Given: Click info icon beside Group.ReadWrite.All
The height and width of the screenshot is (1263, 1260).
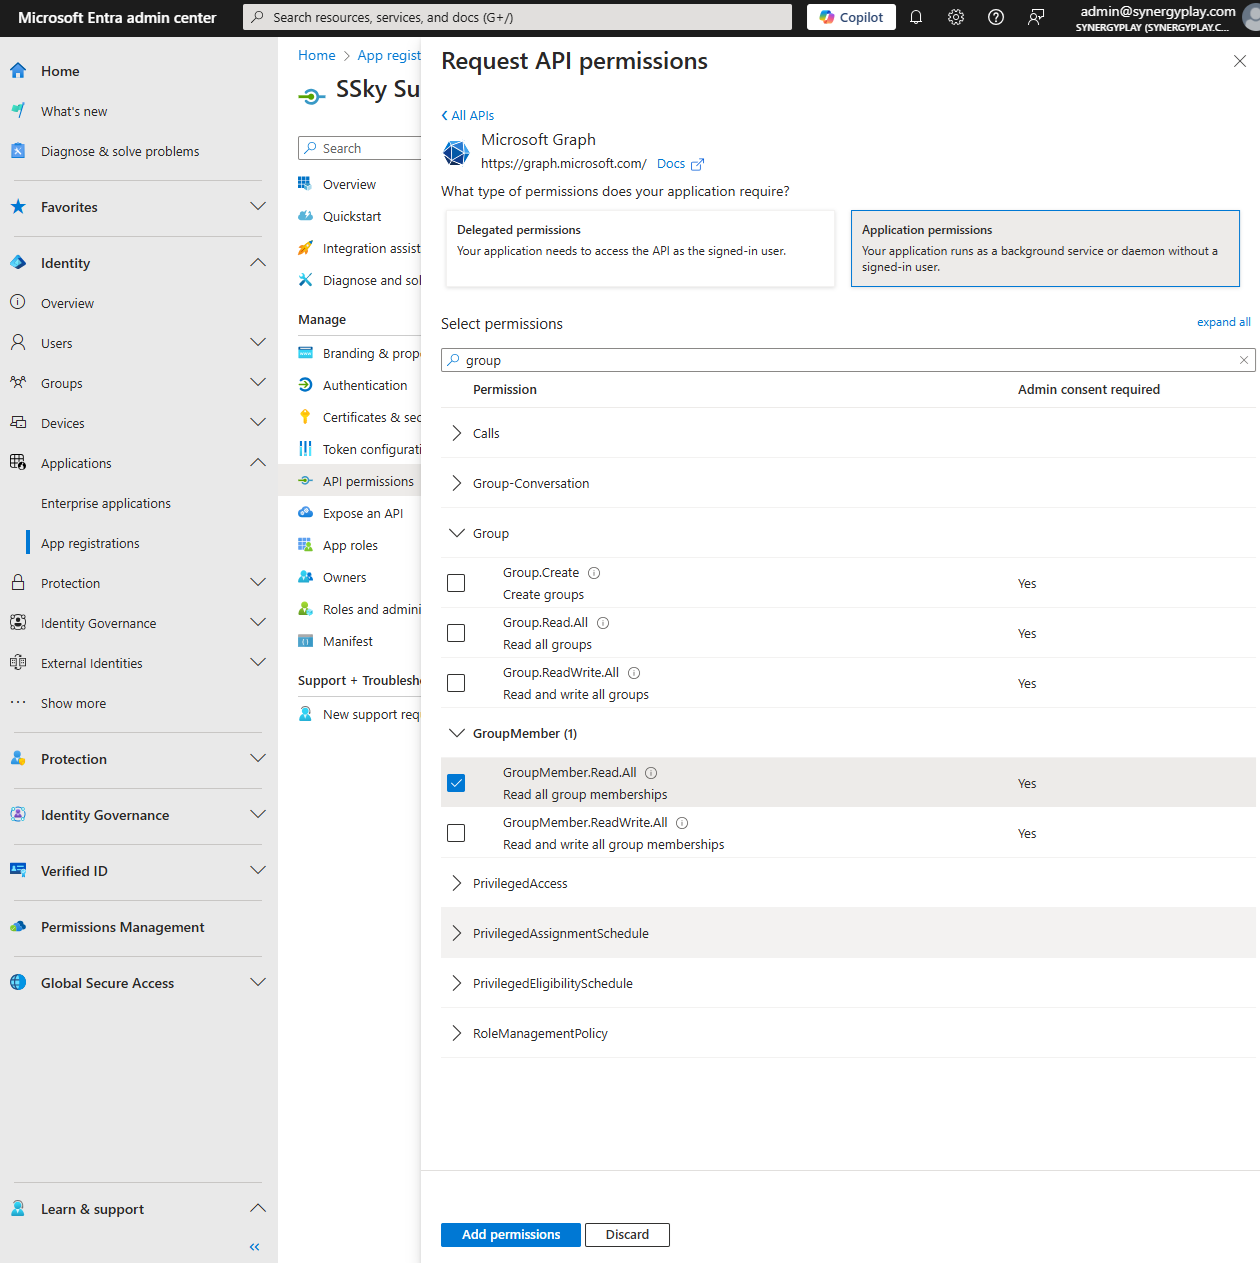Looking at the screenshot, I should (x=634, y=673).
